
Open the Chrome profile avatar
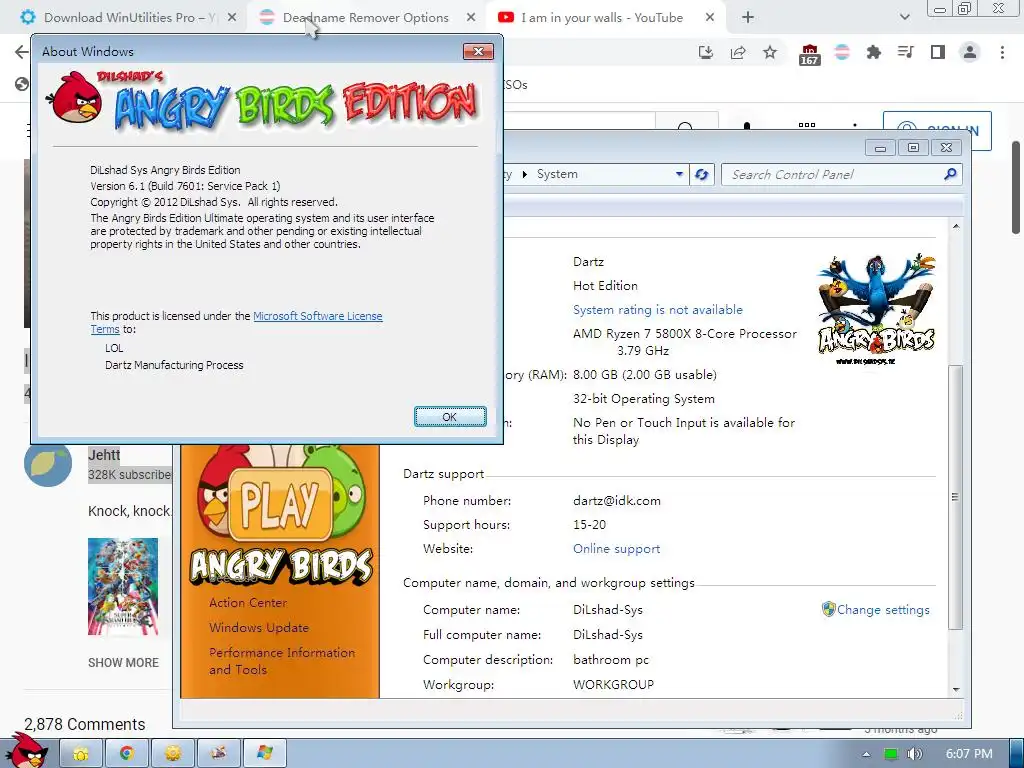970,52
